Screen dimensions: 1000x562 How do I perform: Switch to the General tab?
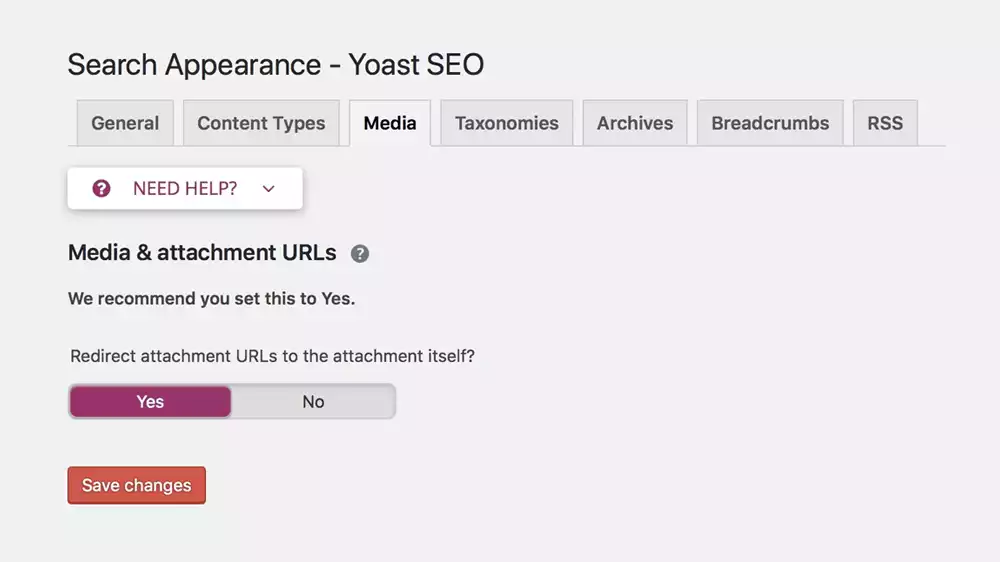[125, 124]
